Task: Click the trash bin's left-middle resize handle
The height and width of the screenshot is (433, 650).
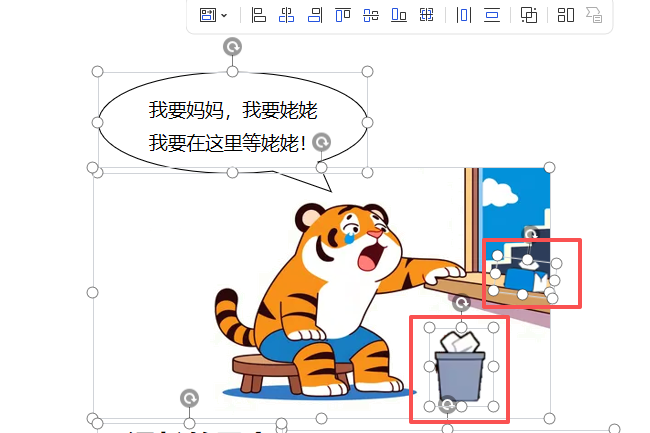Action: click(429, 366)
